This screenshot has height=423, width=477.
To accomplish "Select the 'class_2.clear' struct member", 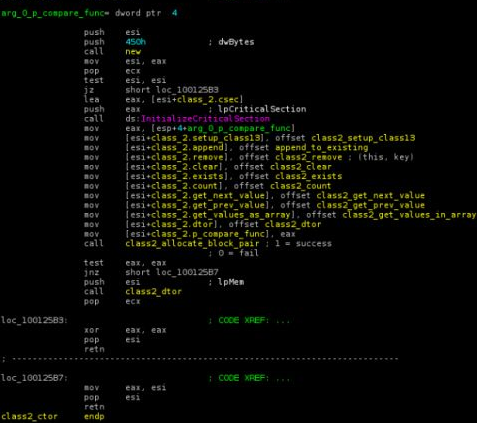I will (185, 167).
